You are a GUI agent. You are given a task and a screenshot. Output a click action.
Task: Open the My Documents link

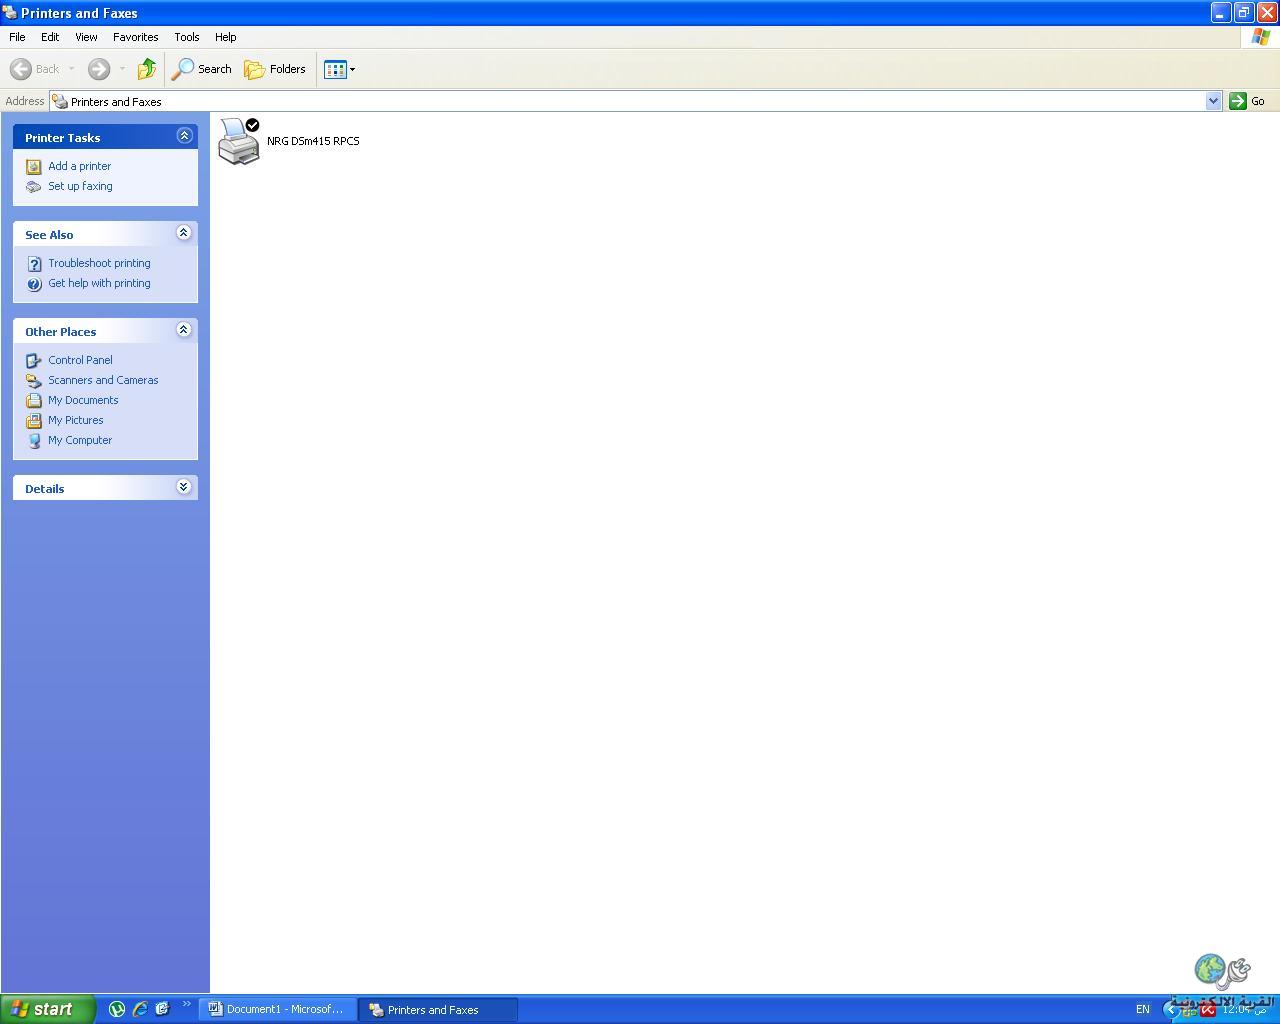pyautogui.click(x=83, y=400)
